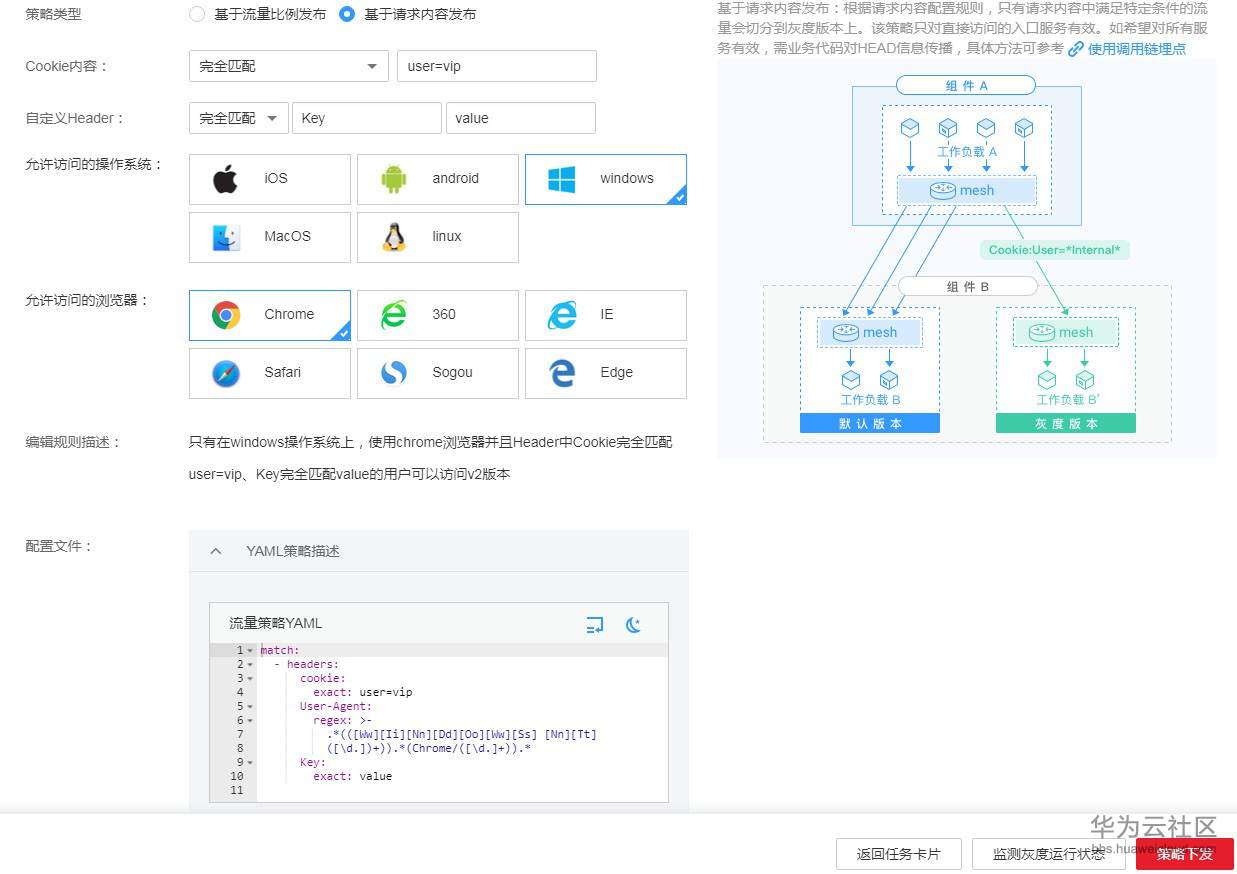Click 'exact: value' line in YAML

click(352, 776)
